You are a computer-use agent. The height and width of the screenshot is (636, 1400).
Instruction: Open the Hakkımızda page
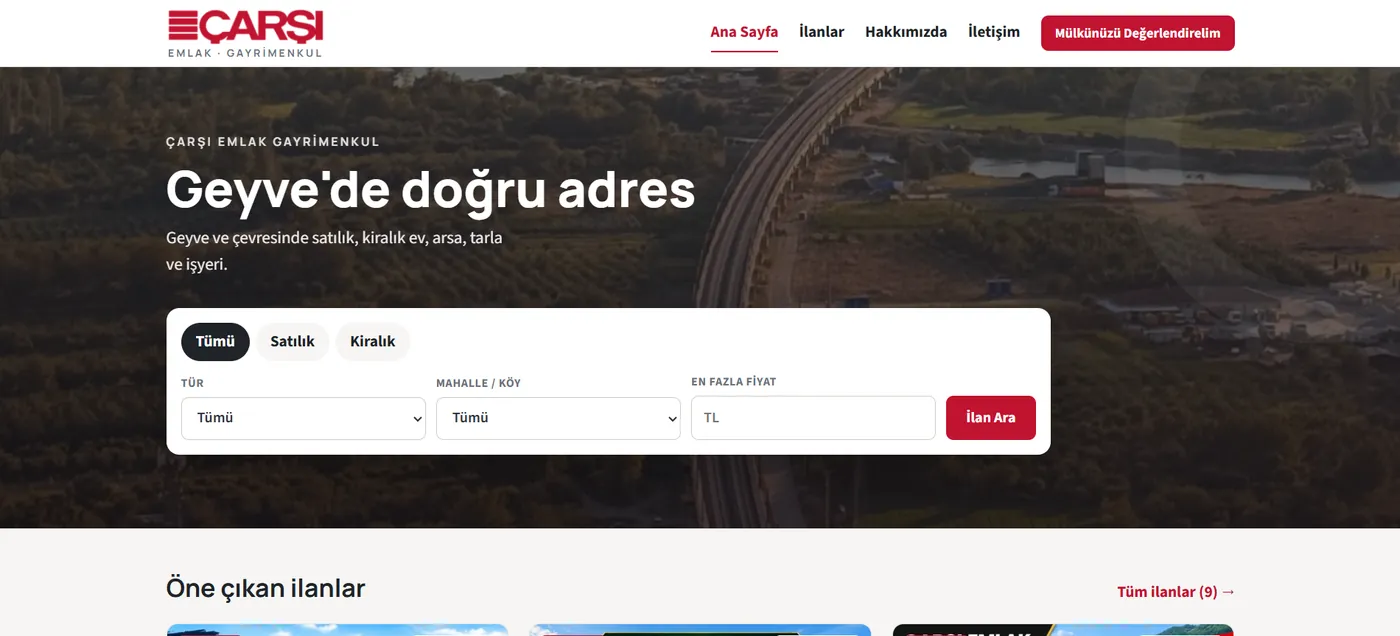906,32
